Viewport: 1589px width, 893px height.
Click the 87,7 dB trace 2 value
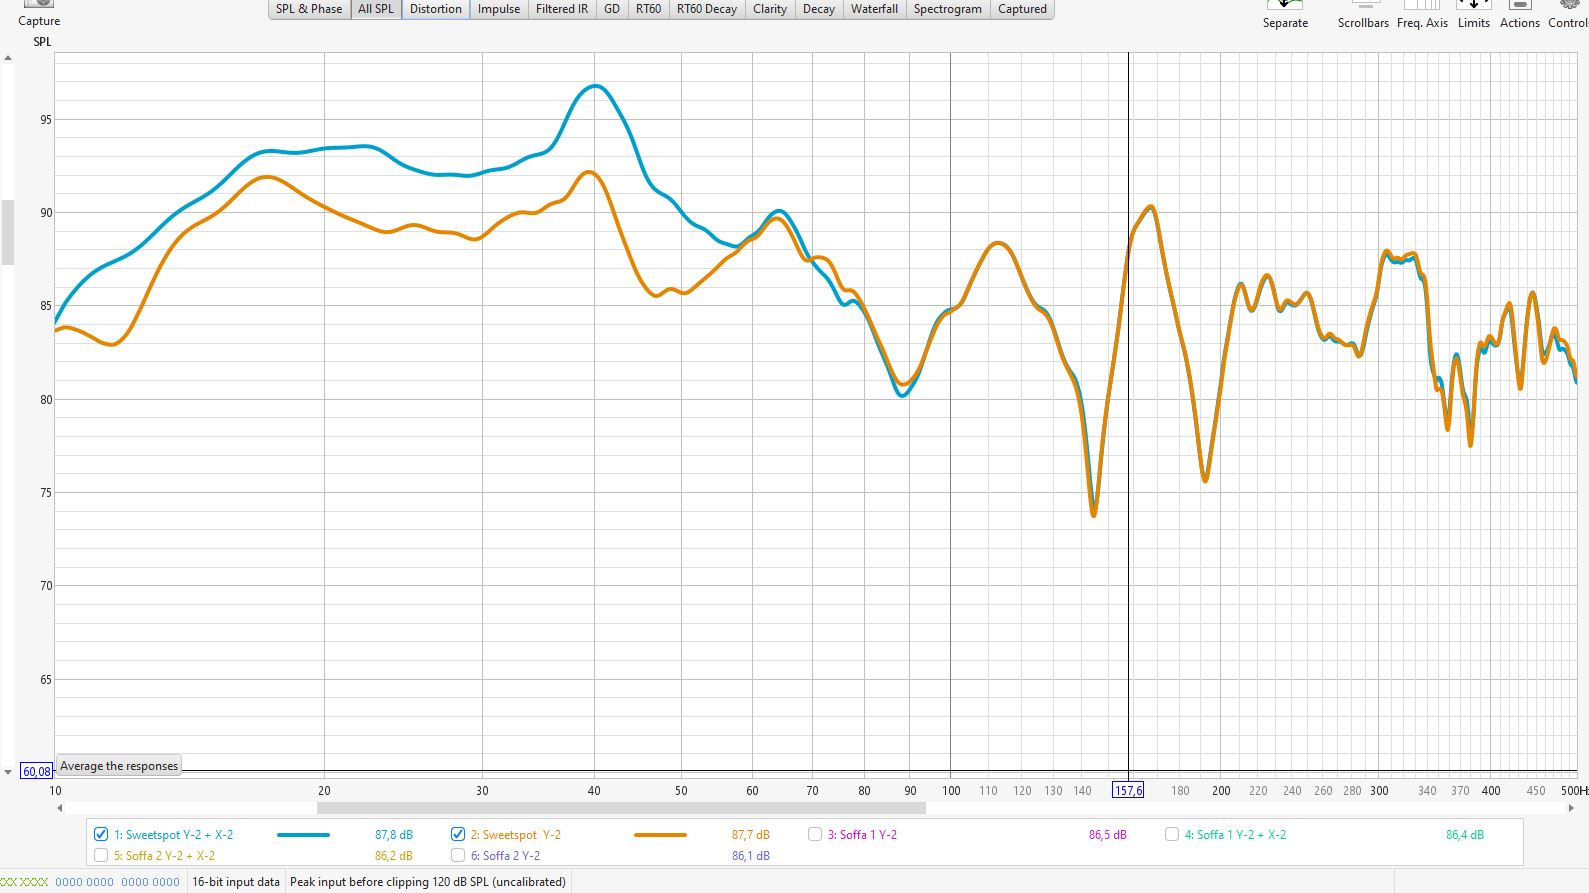pos(751,834)
